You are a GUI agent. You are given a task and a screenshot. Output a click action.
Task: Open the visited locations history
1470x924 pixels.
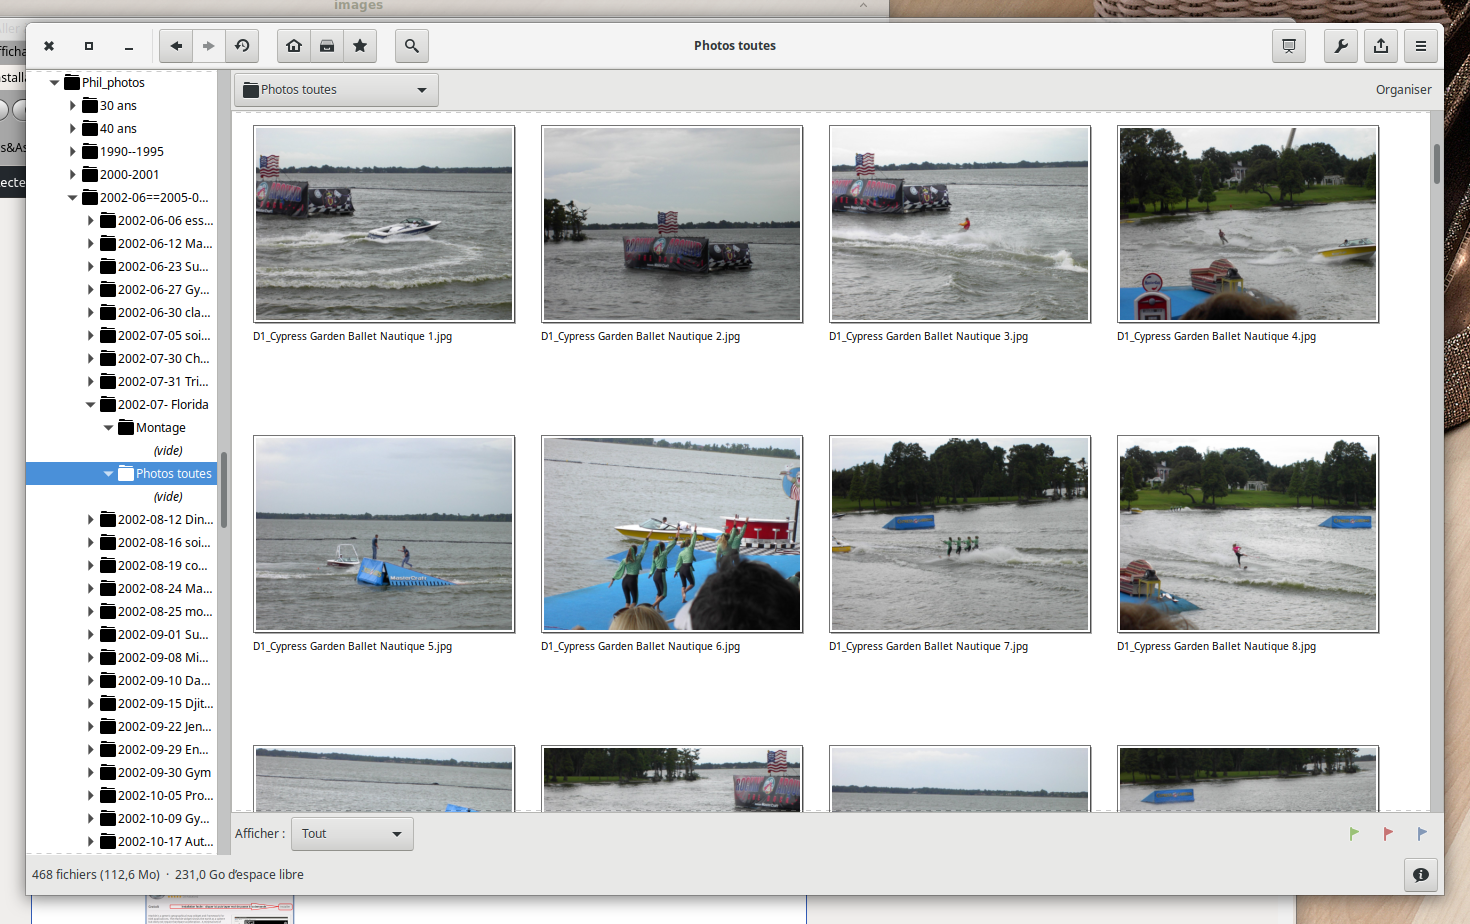tap(242, 46)
